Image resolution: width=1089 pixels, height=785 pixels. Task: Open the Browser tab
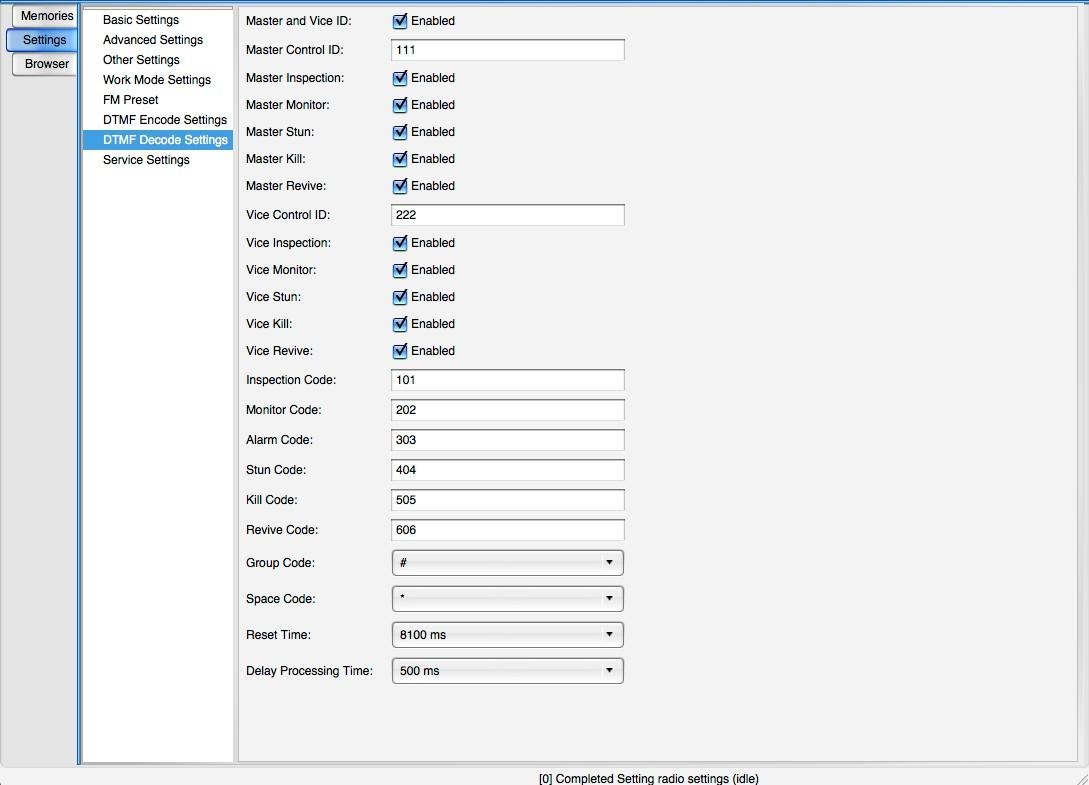tap(46, 64)
